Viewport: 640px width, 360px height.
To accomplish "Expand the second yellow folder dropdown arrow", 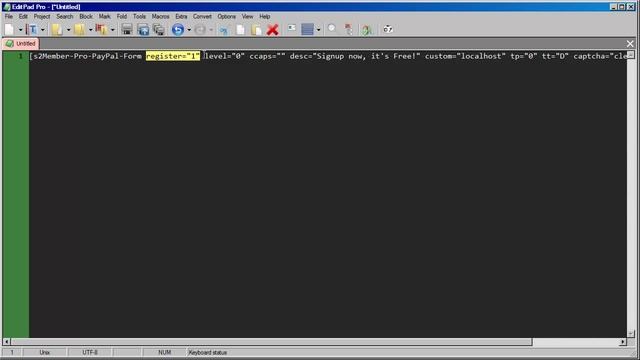I will point(90,30).
